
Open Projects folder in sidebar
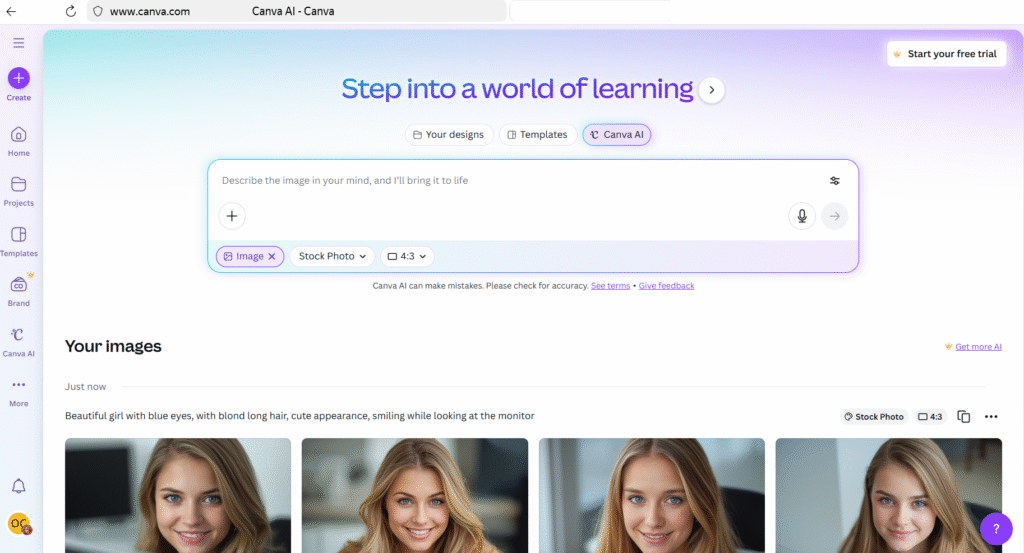[19, 185]
